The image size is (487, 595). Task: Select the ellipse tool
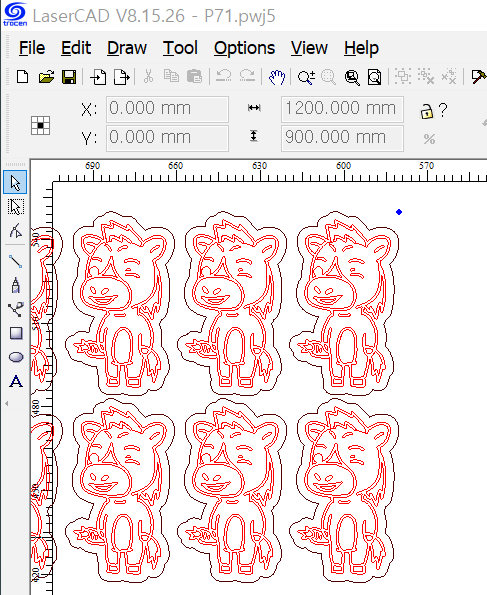[16, 357]
